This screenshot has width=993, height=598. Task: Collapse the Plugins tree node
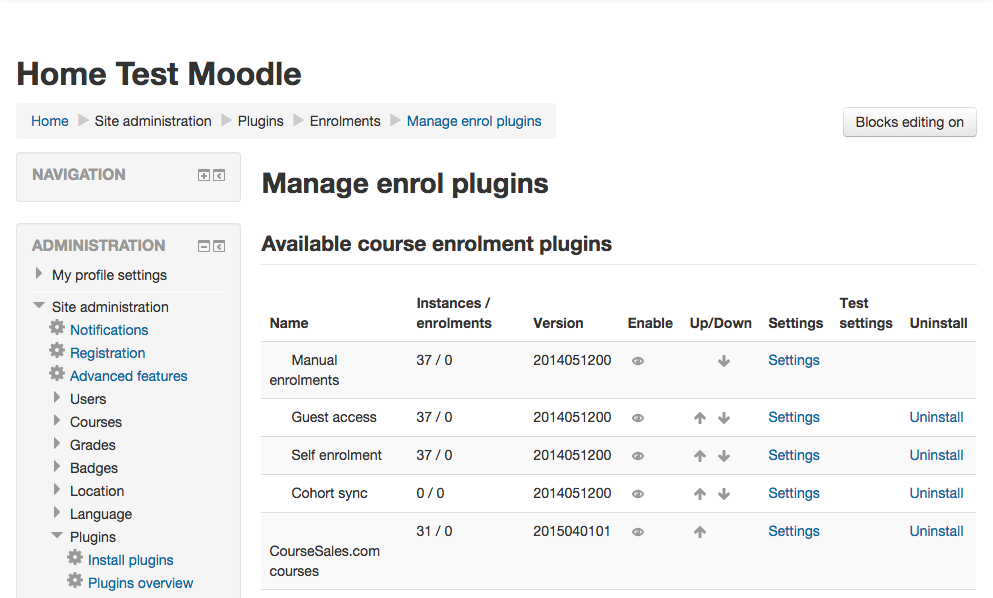click(57, 536)
